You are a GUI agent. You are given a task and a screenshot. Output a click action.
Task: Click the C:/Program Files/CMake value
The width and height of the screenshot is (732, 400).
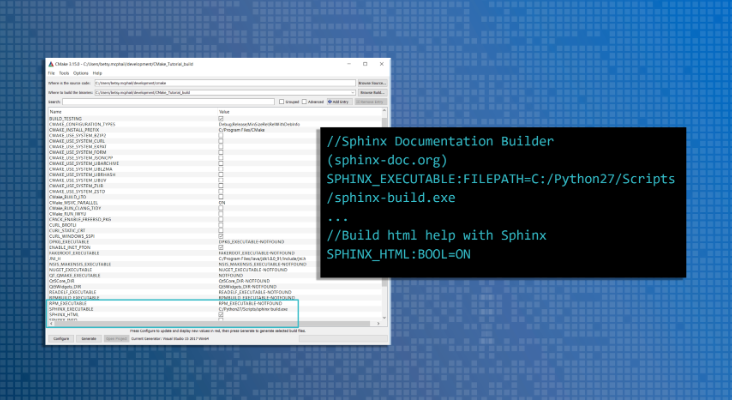point(242,130)
